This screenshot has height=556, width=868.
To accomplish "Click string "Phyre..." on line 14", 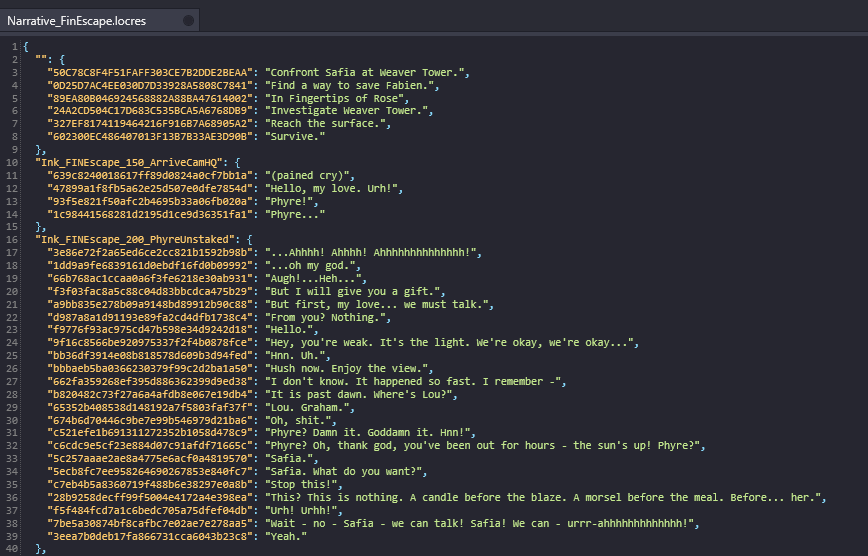I will 294,214.
